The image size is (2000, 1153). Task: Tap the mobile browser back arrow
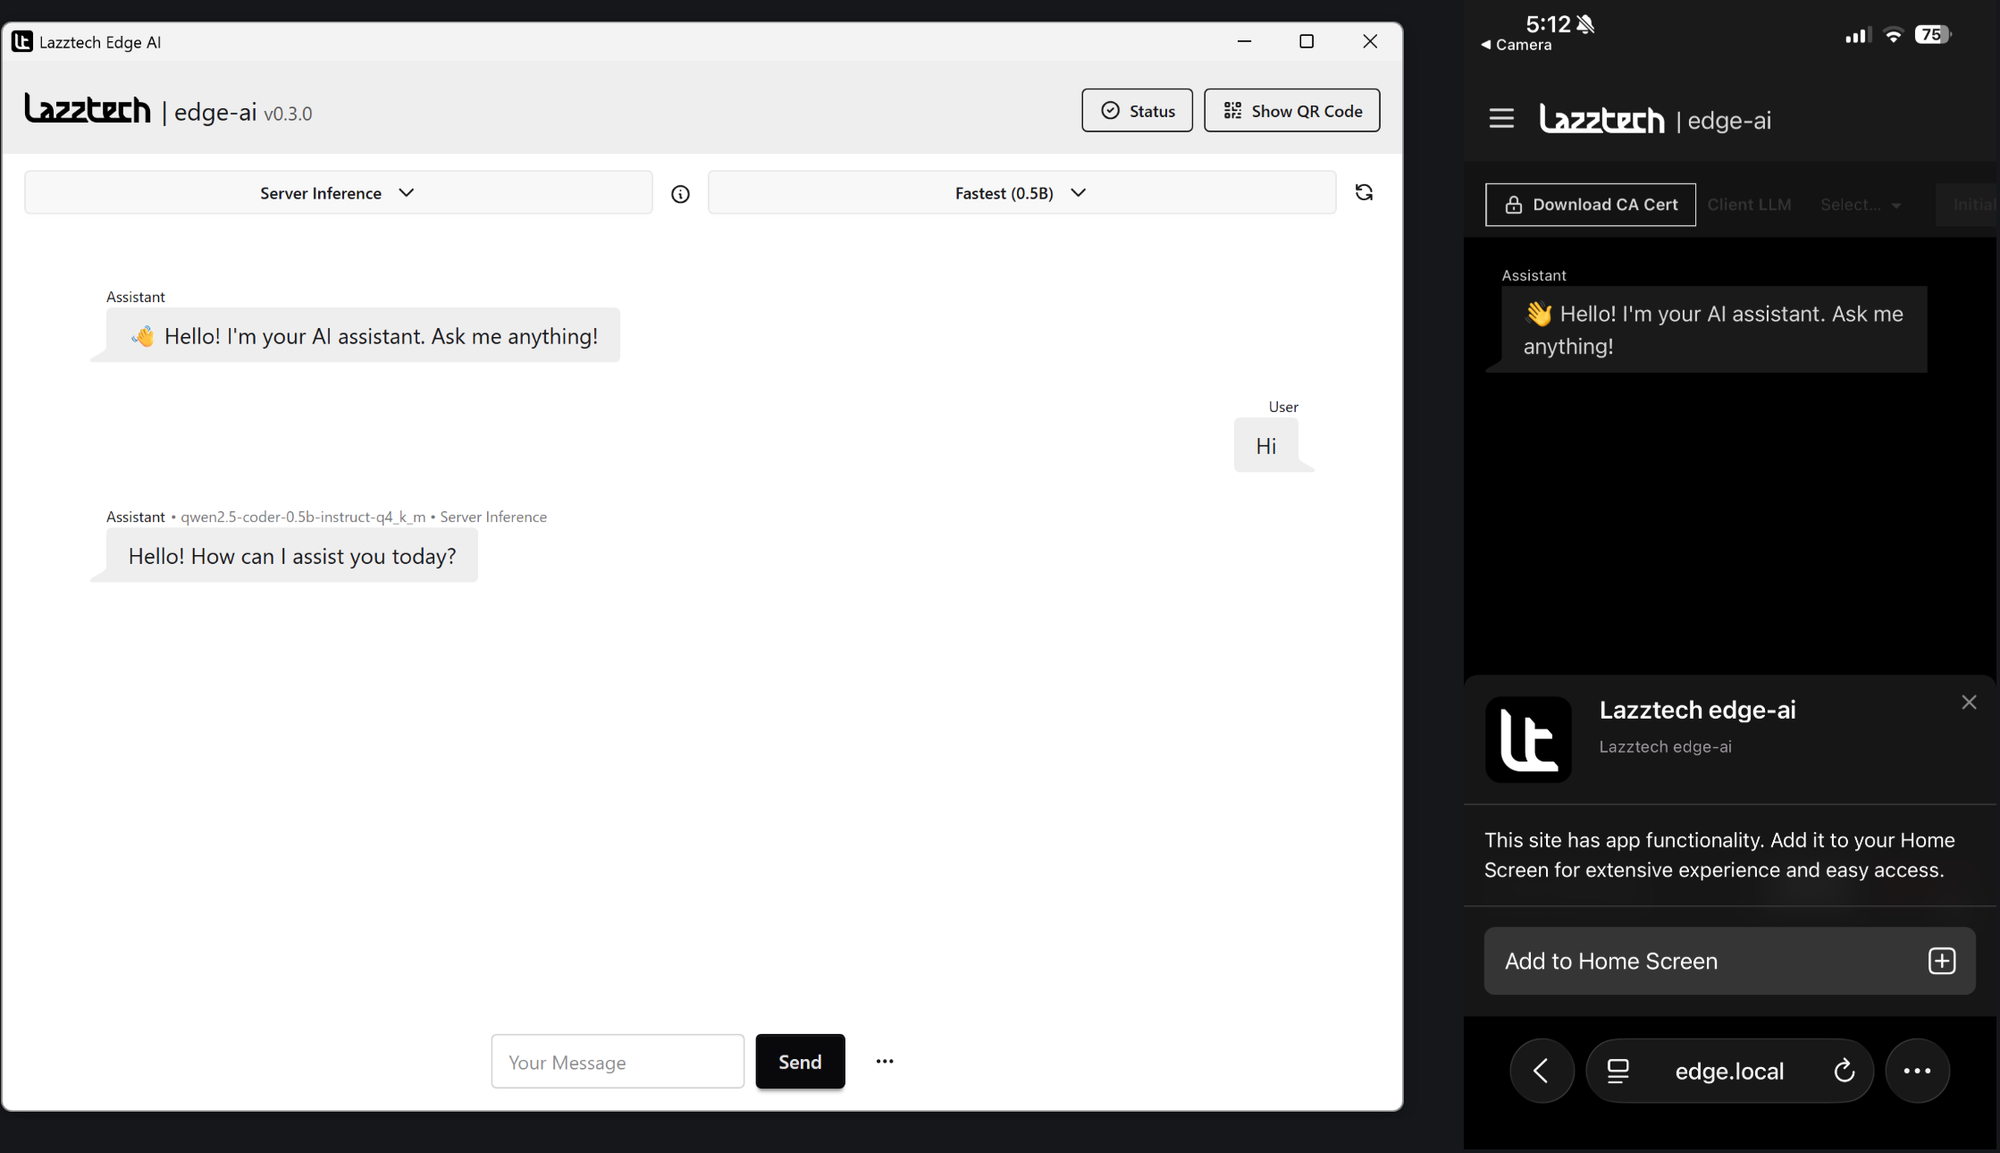pos(1541,1071)
